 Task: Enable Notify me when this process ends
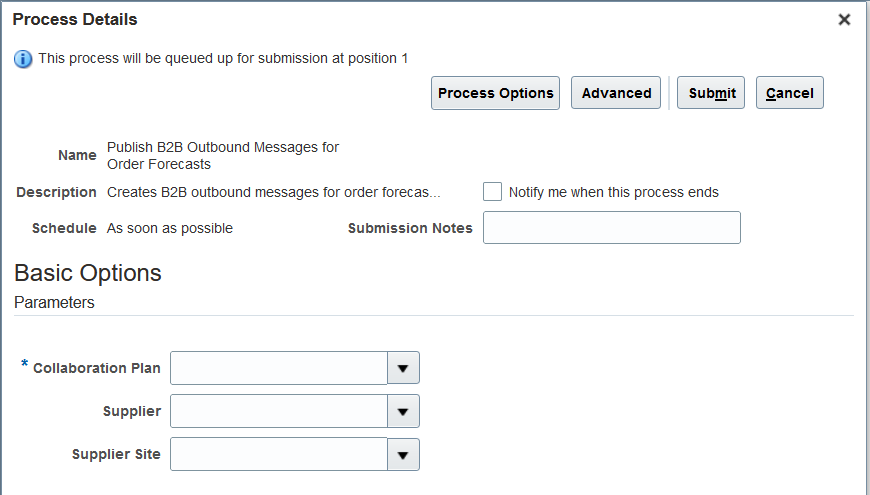(x=492, y=192)
